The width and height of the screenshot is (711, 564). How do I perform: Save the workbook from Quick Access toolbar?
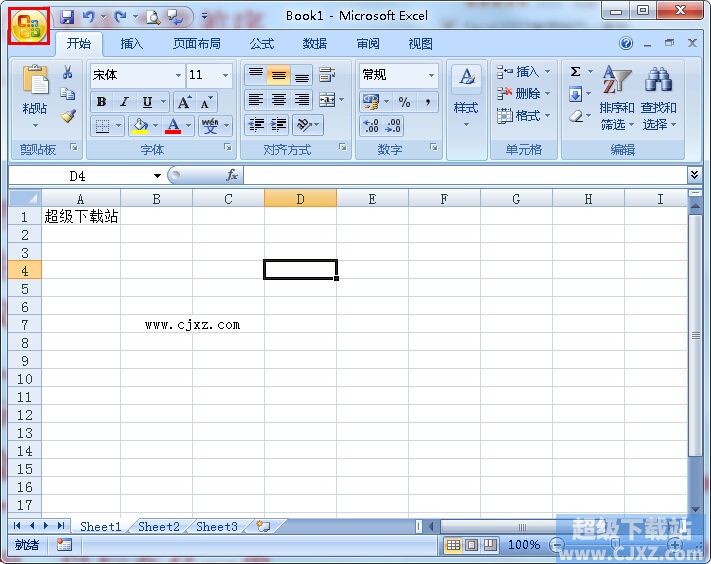click(67, 17)
